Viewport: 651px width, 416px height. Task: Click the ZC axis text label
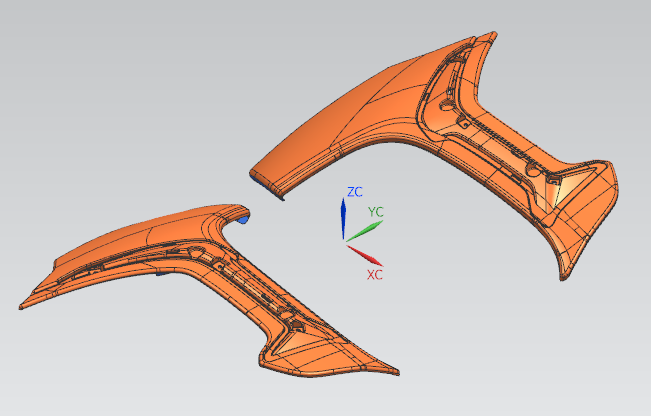pyautogui.click(x=355, y=191)
